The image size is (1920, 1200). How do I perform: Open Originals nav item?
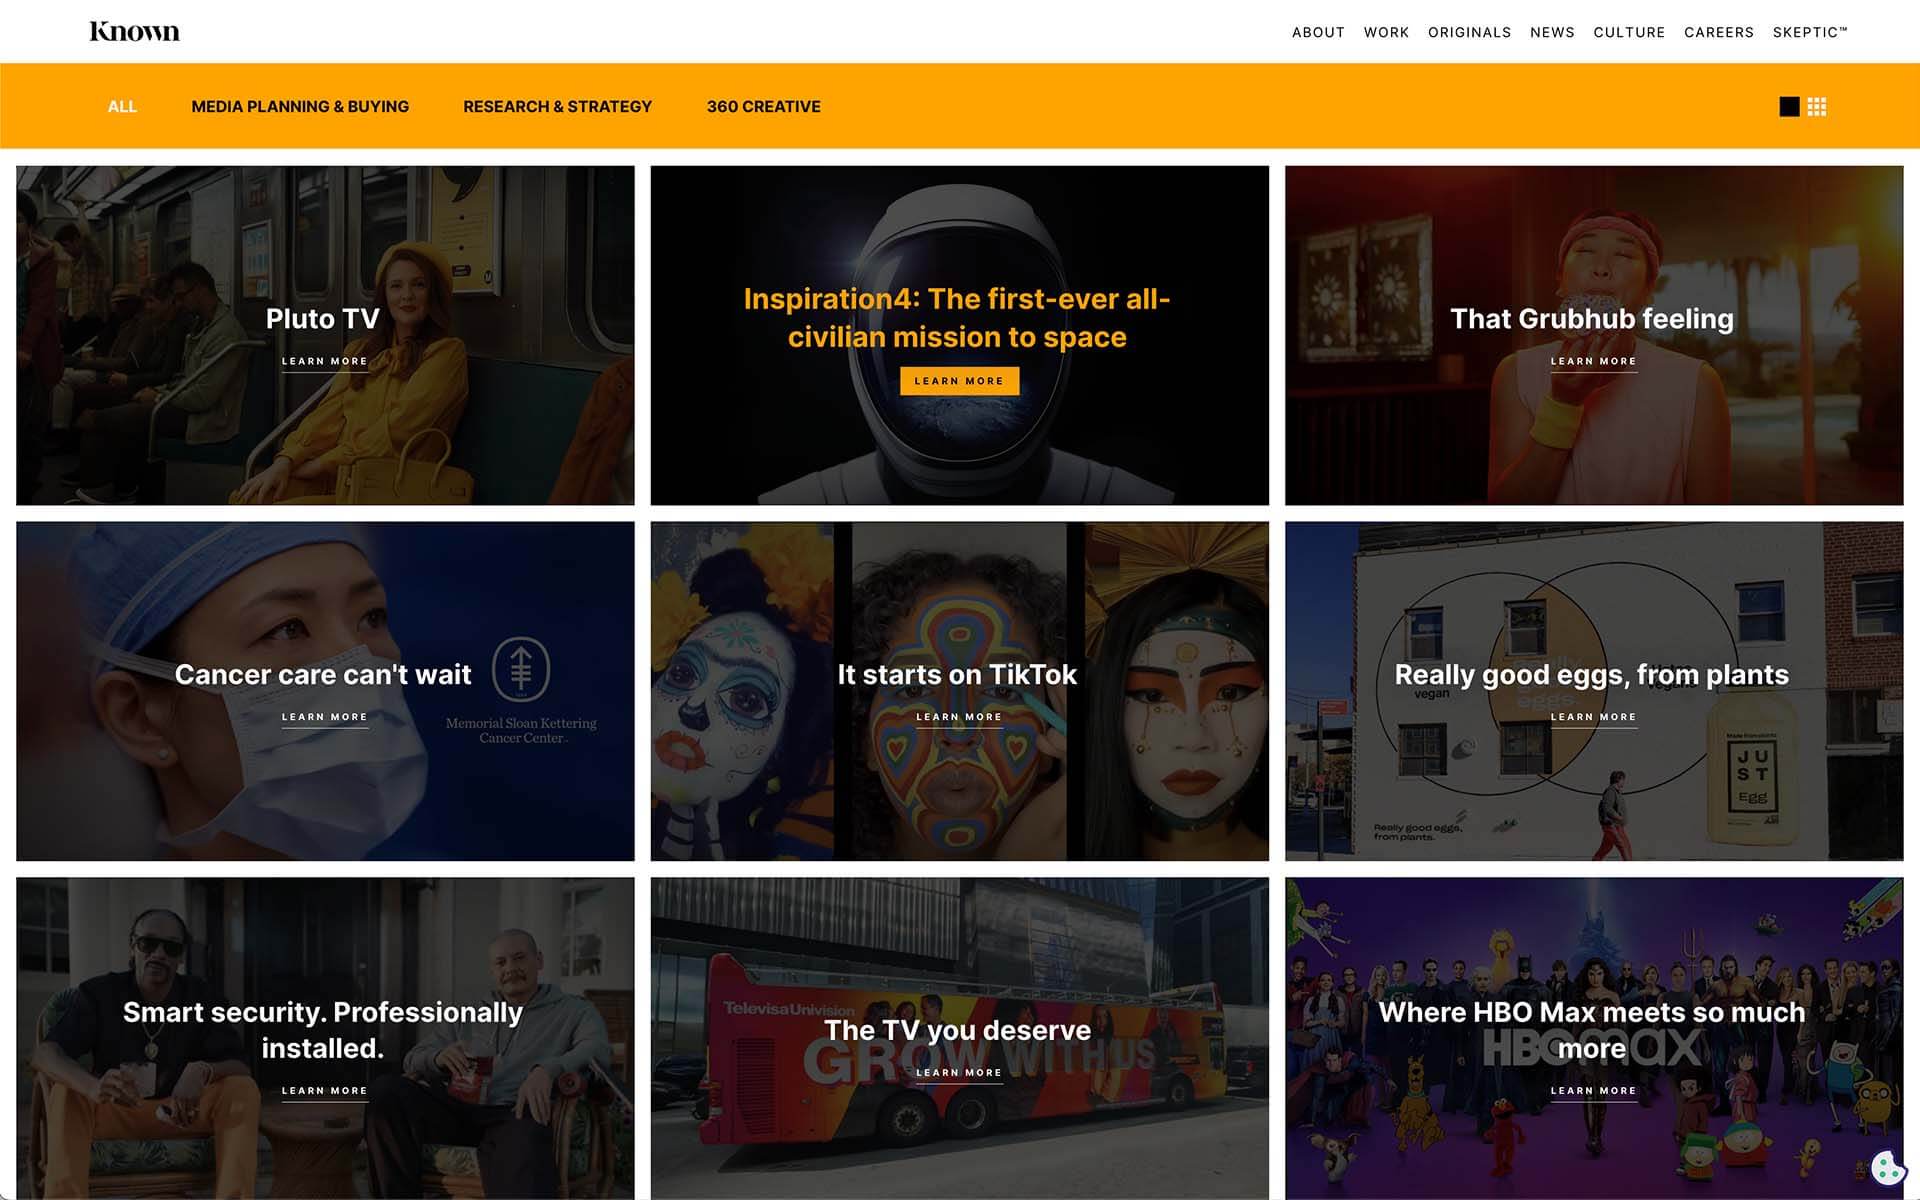[1469, 33]
